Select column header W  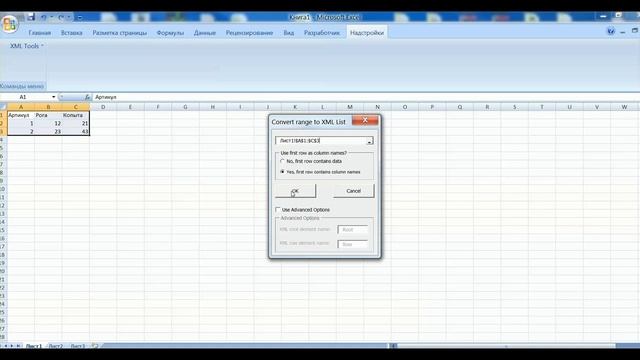click(x=624, y=107)
